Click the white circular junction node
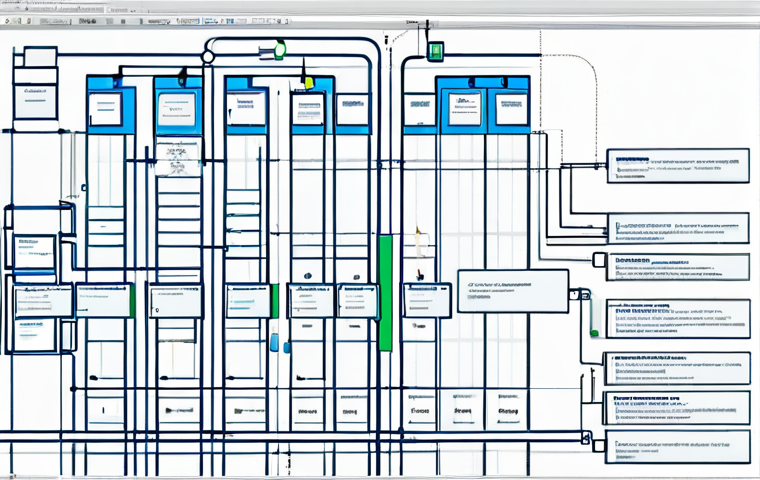 pos(207,57)
